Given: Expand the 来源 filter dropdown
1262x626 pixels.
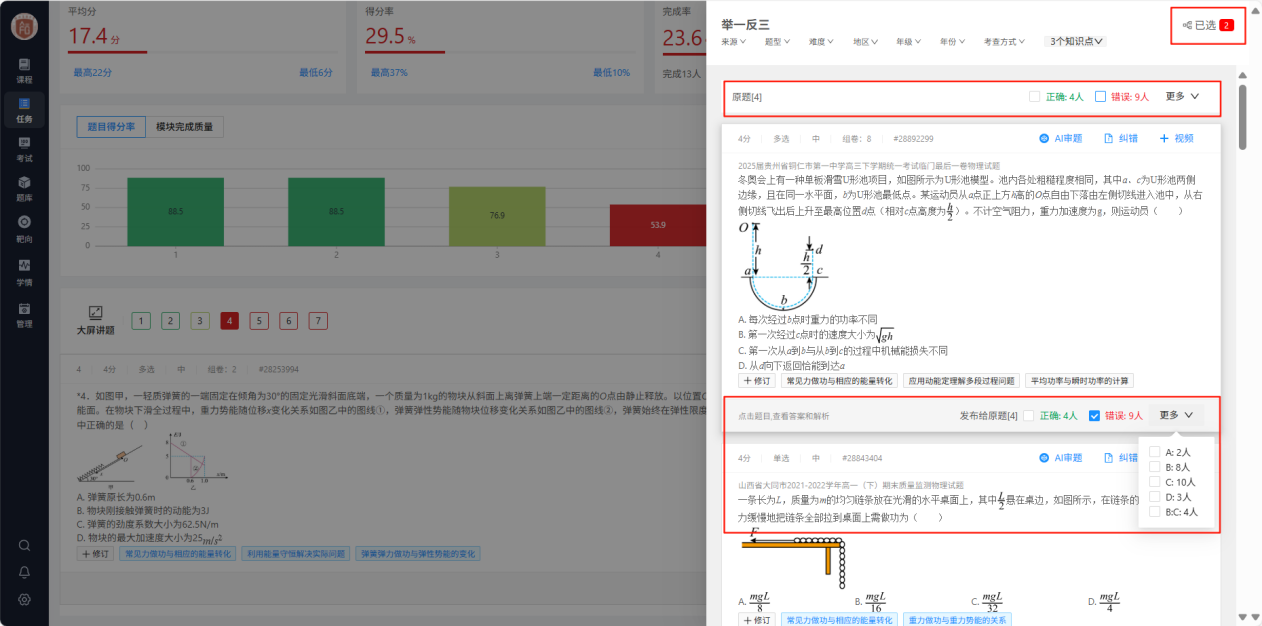Looking at the screenshot, I should (734, 42).
